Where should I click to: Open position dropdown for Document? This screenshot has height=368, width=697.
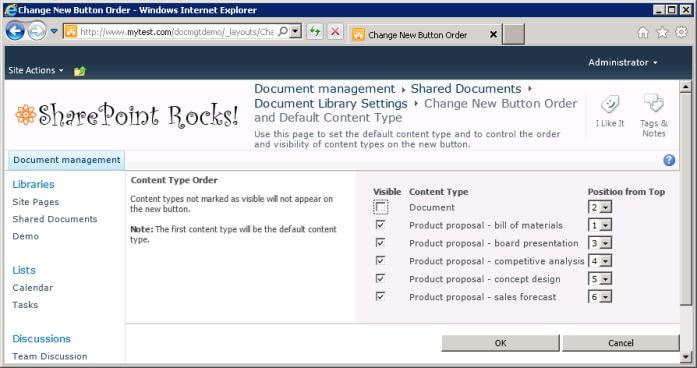(x=600, y=207)
